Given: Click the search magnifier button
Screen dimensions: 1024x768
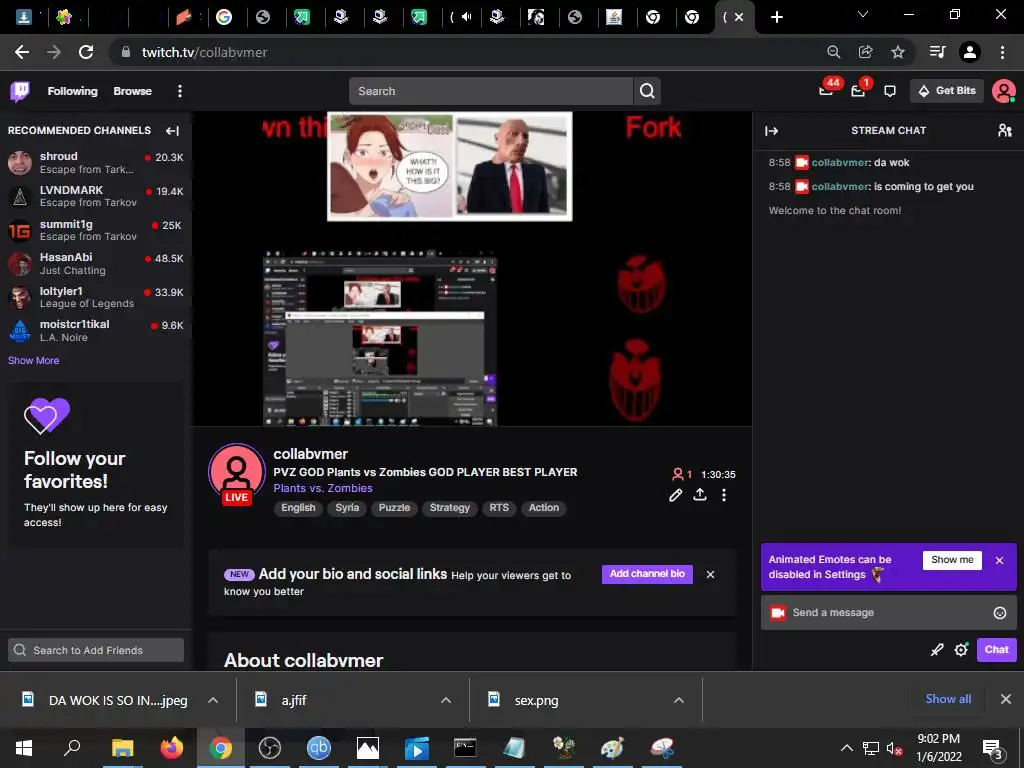Looking at the screenshot, I should (x=647, y=91).
